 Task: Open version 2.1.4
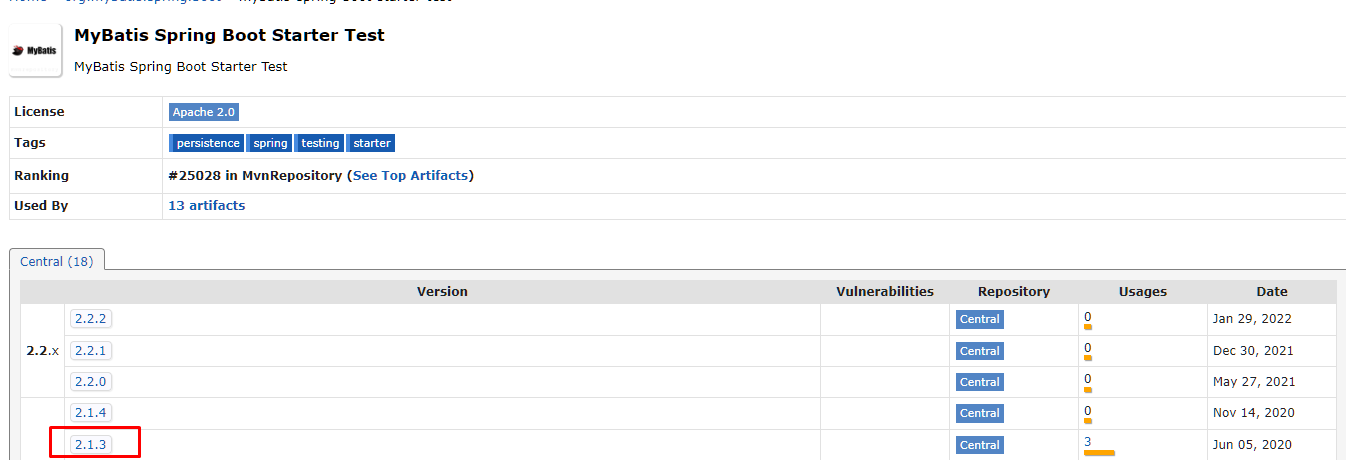90,413
